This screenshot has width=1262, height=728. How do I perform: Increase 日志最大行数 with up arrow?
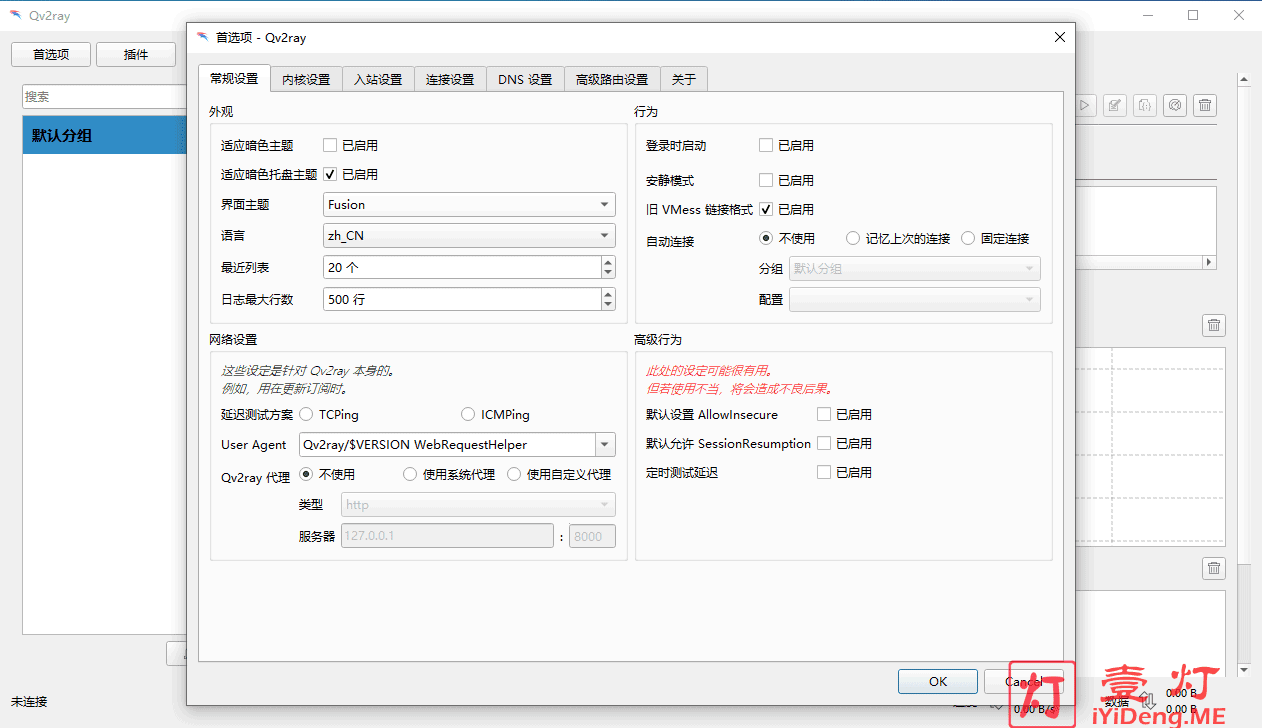point(608,293)
